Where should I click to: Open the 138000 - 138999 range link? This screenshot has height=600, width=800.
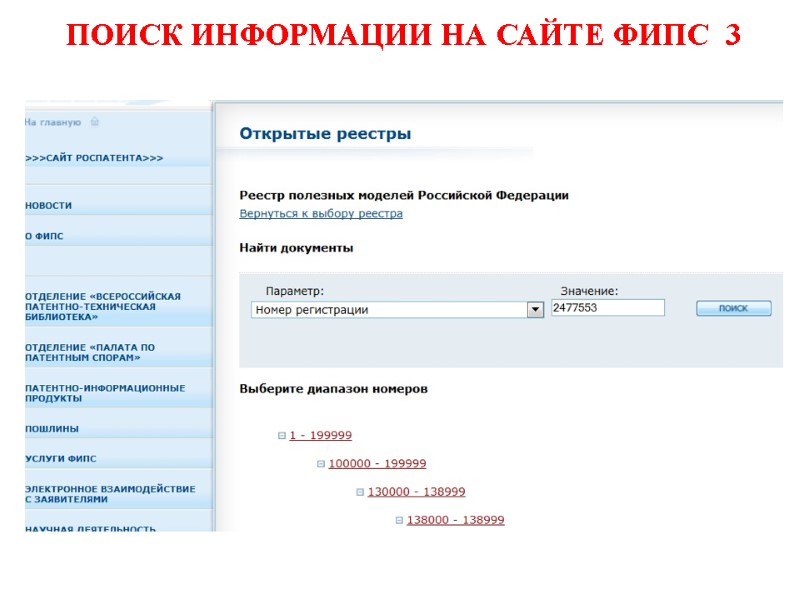point(455,519)
